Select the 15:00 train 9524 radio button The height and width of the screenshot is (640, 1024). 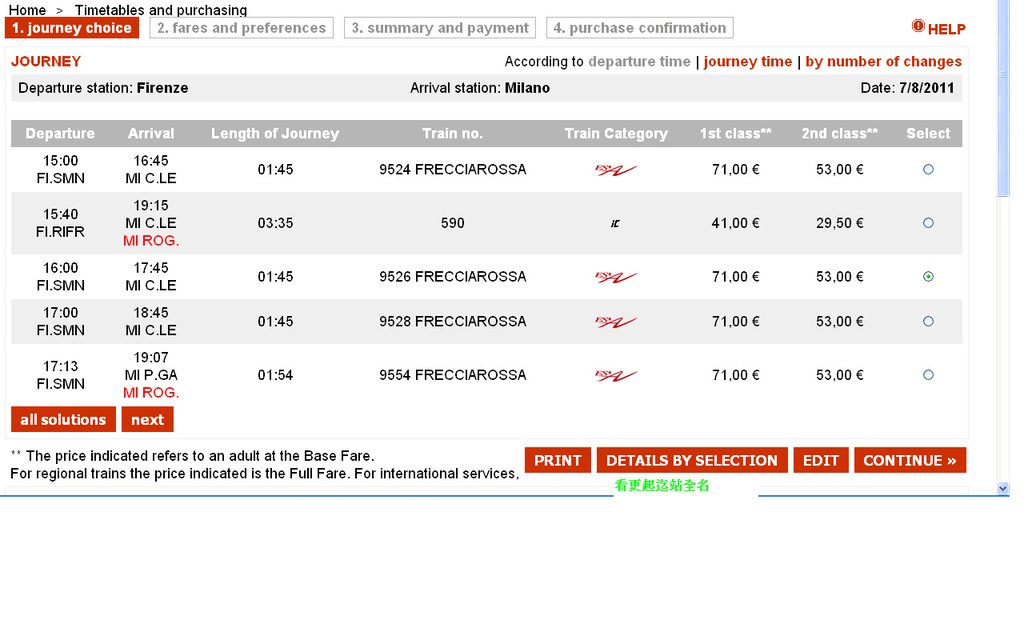point(928,170)
